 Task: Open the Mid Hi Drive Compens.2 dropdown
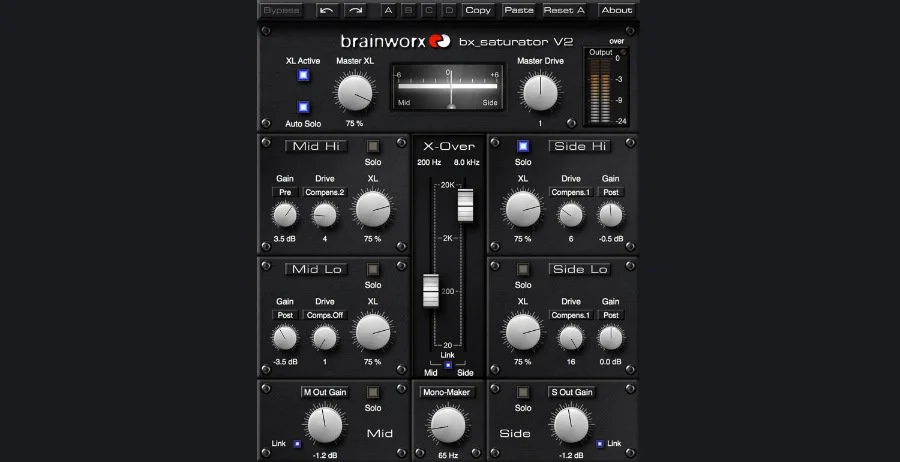[324, 192]
